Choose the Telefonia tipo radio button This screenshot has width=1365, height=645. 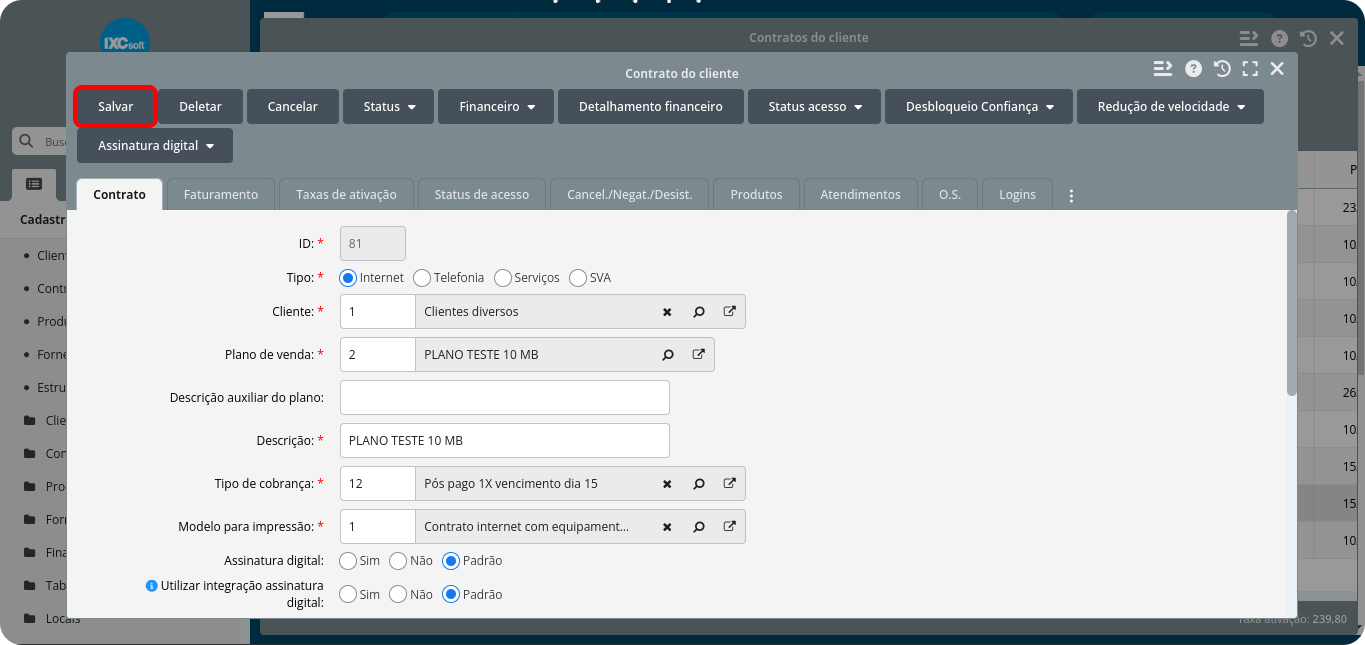click(x=422, y=278)
